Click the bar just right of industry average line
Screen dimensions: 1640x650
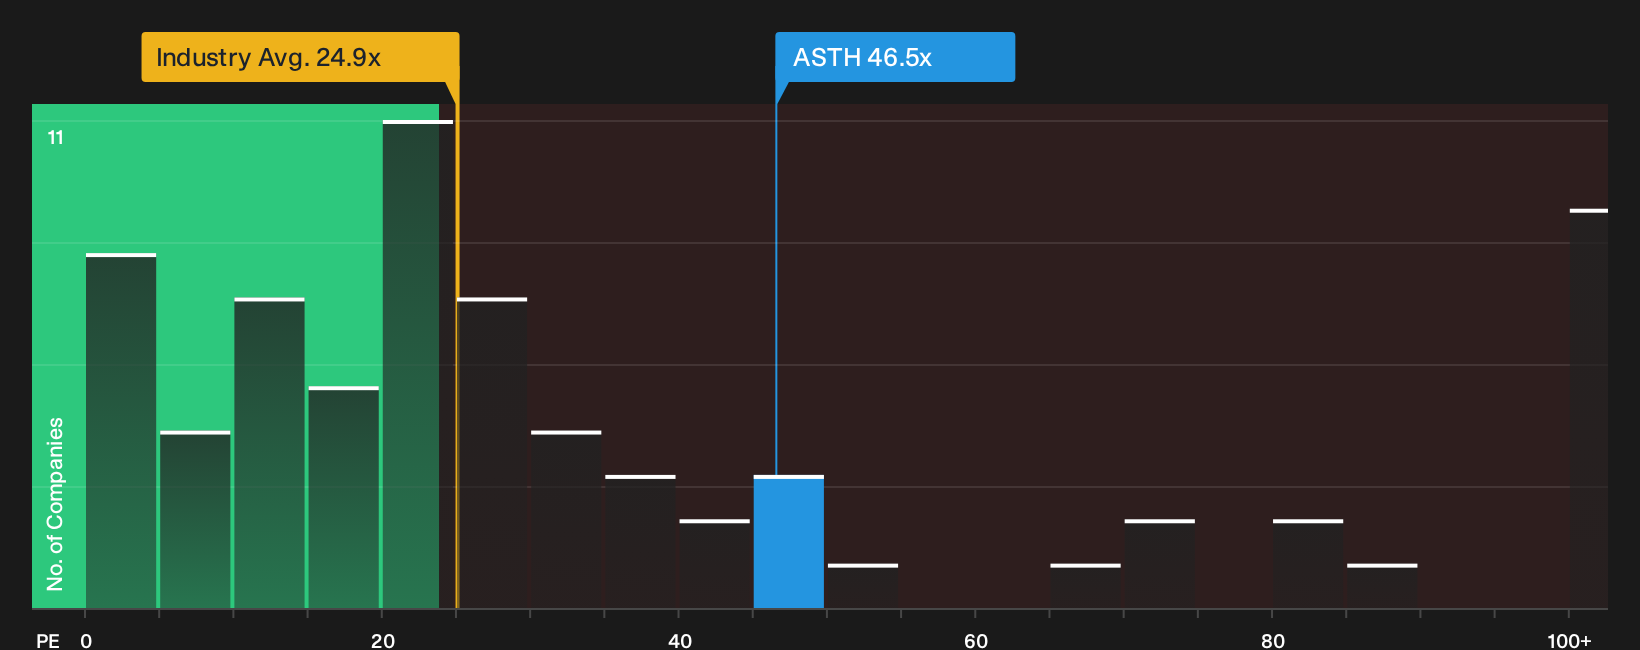pos(492,453)
